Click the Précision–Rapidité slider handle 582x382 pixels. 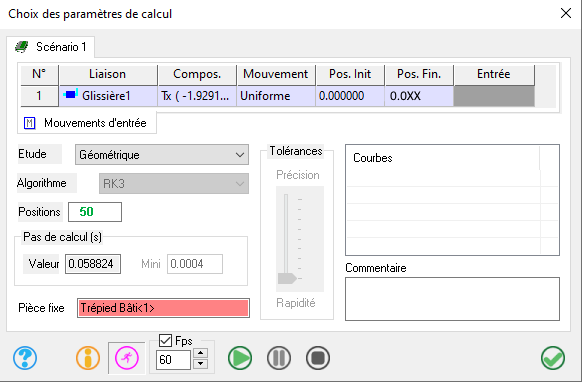tap(287, 278)
